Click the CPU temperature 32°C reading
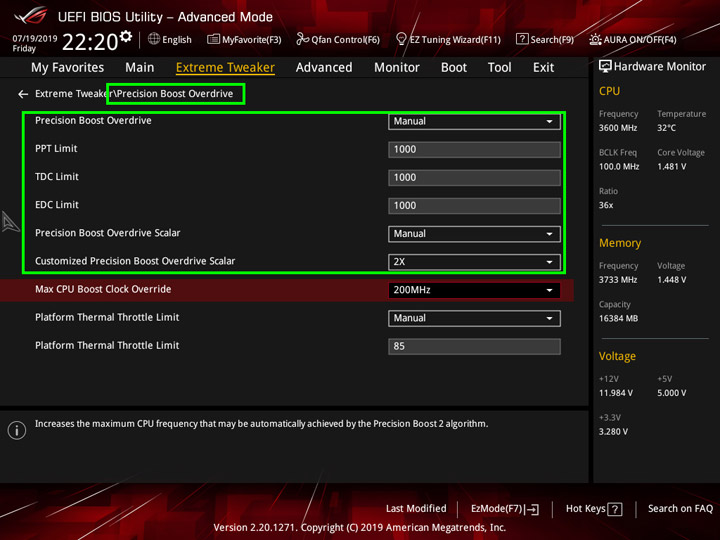This screenshot has height=540, width=720. click(666, 128)
